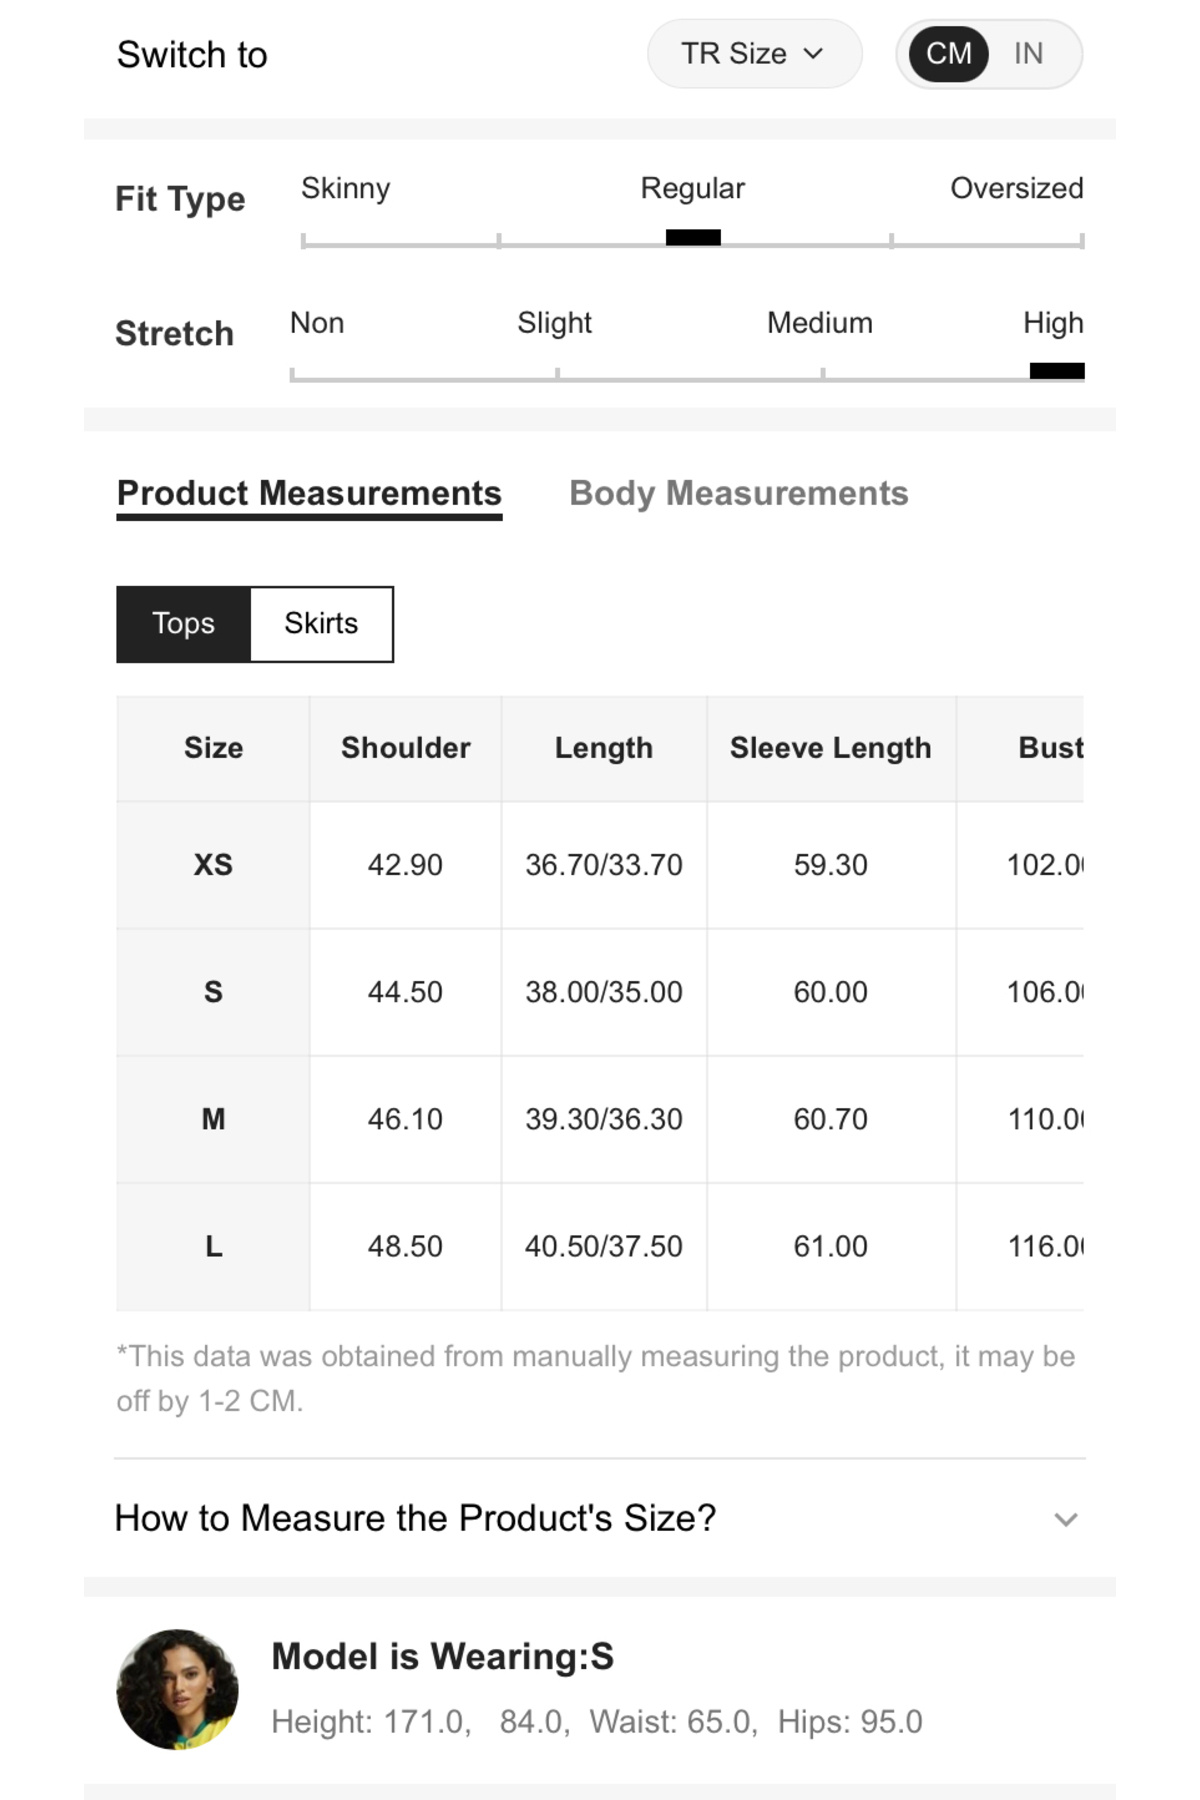Show the Tops measurements
The image size is (1200, 1800).
tap(183, 624)
